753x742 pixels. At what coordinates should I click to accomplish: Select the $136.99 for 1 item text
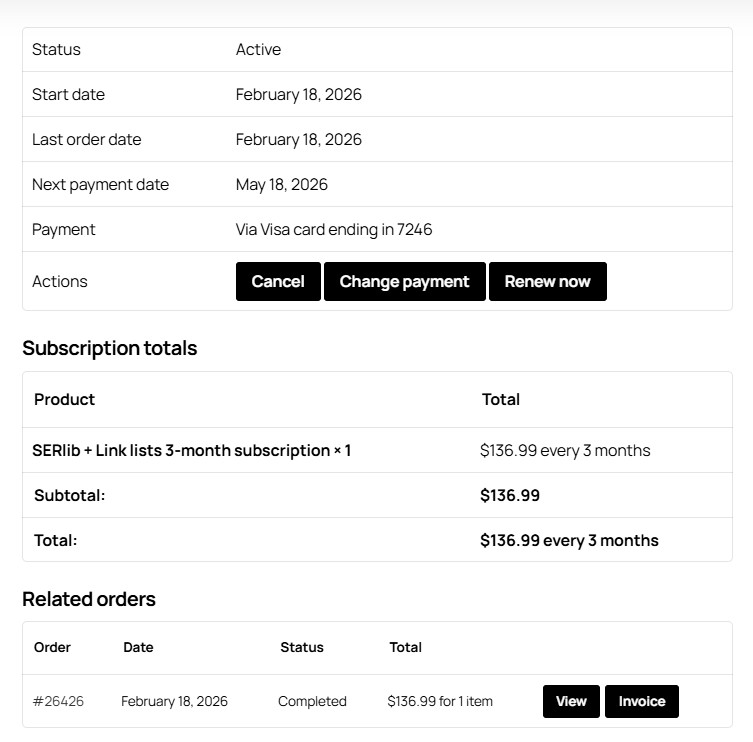[x=440, y=701]
